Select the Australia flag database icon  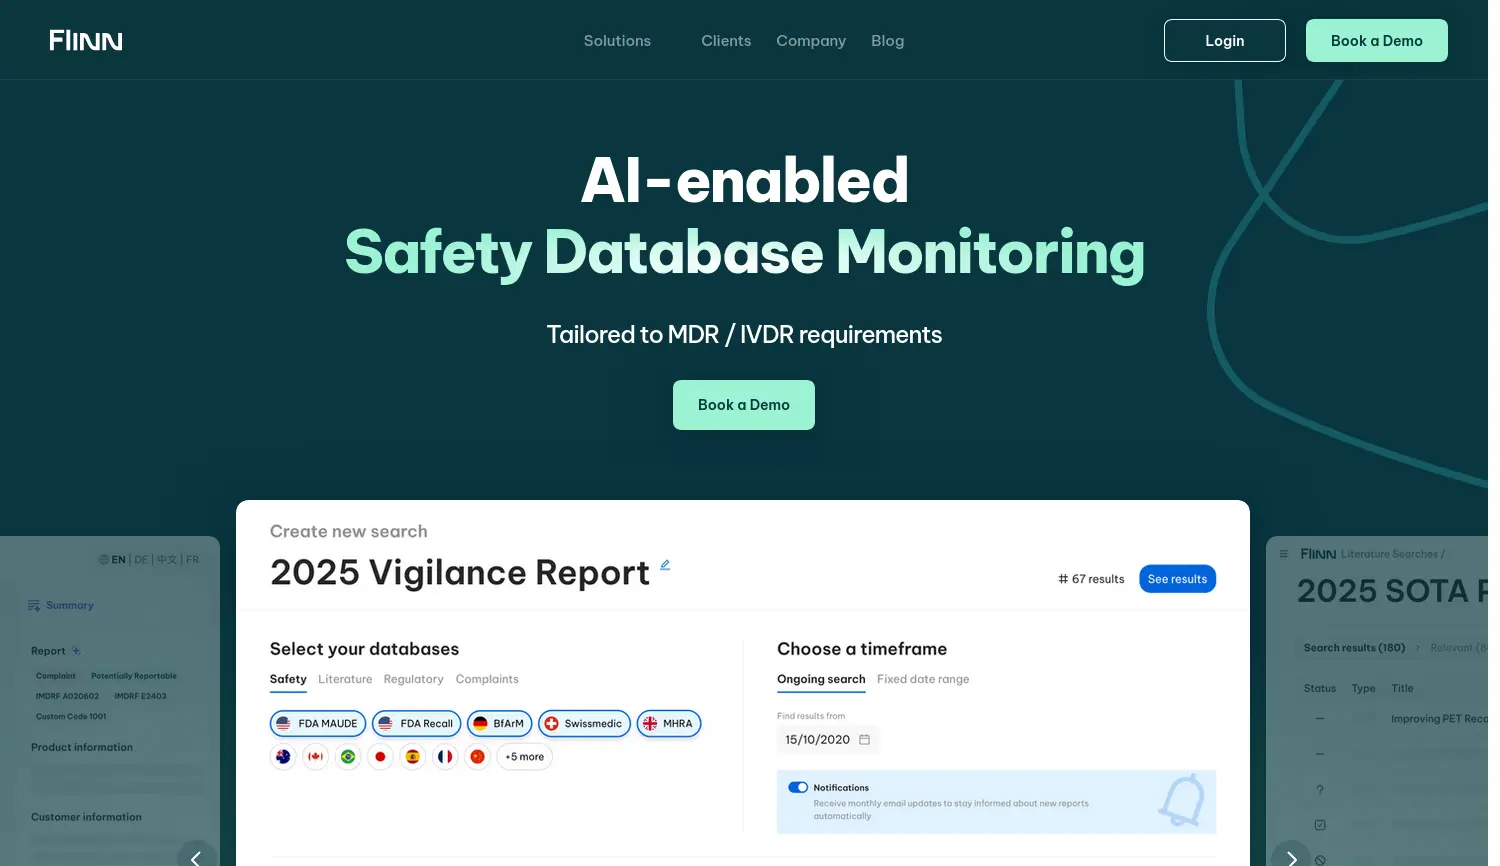coord(283,757)
